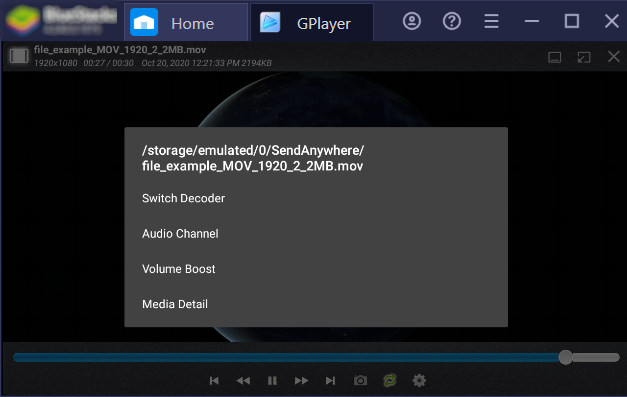Click the seek bar thumb
Viewport: 627px width, 397px height.
pos(565,357)
